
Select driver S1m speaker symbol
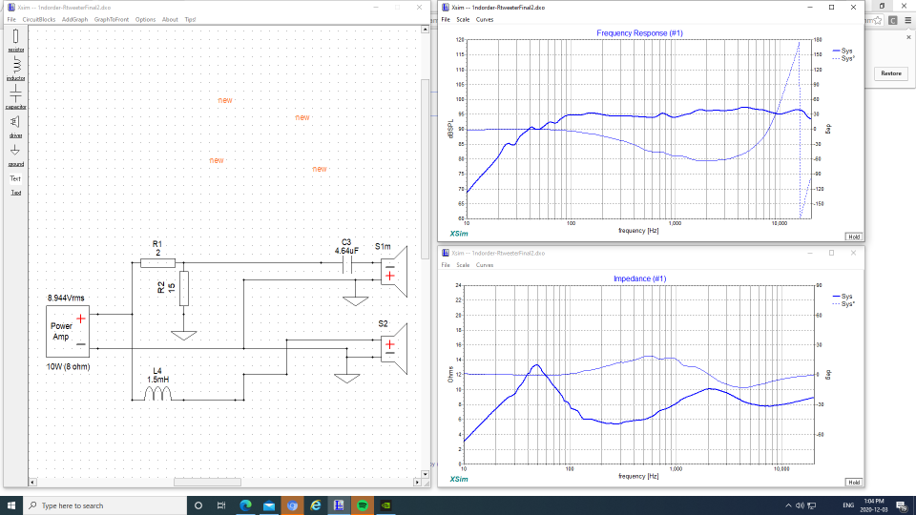[394, 272]
